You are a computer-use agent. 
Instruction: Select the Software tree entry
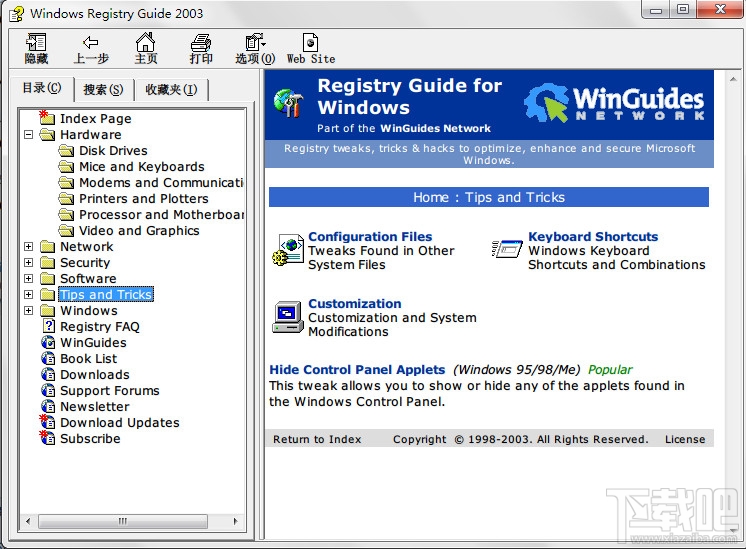tap(88, 278)
